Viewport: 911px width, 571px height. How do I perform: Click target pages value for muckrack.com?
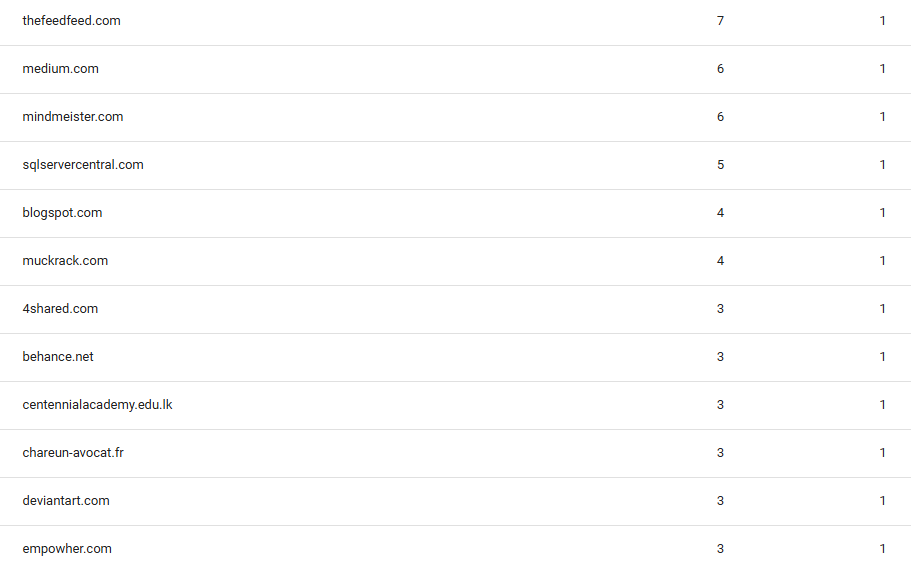(x=882, y=261)
